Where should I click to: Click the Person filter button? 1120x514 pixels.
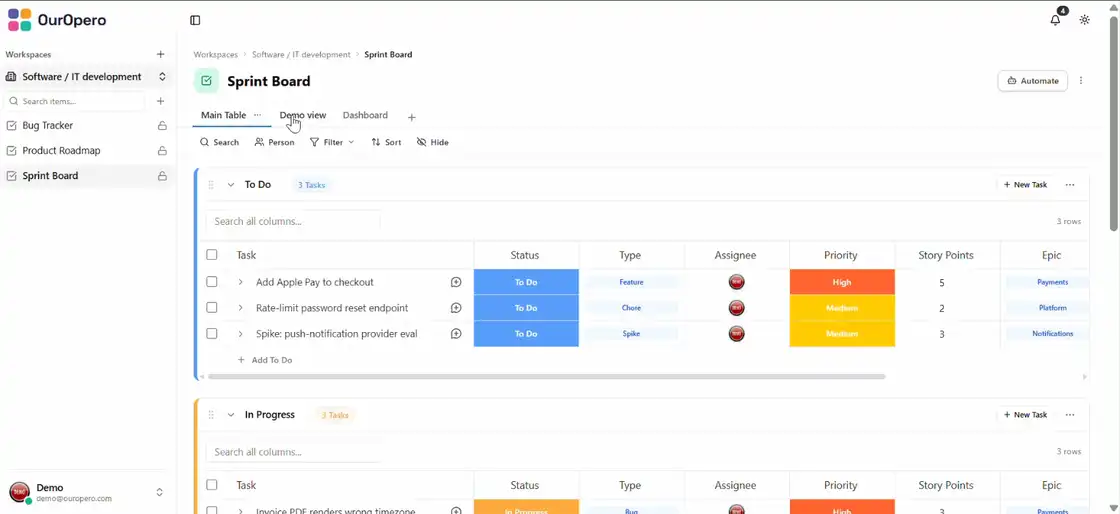point(274,142)
